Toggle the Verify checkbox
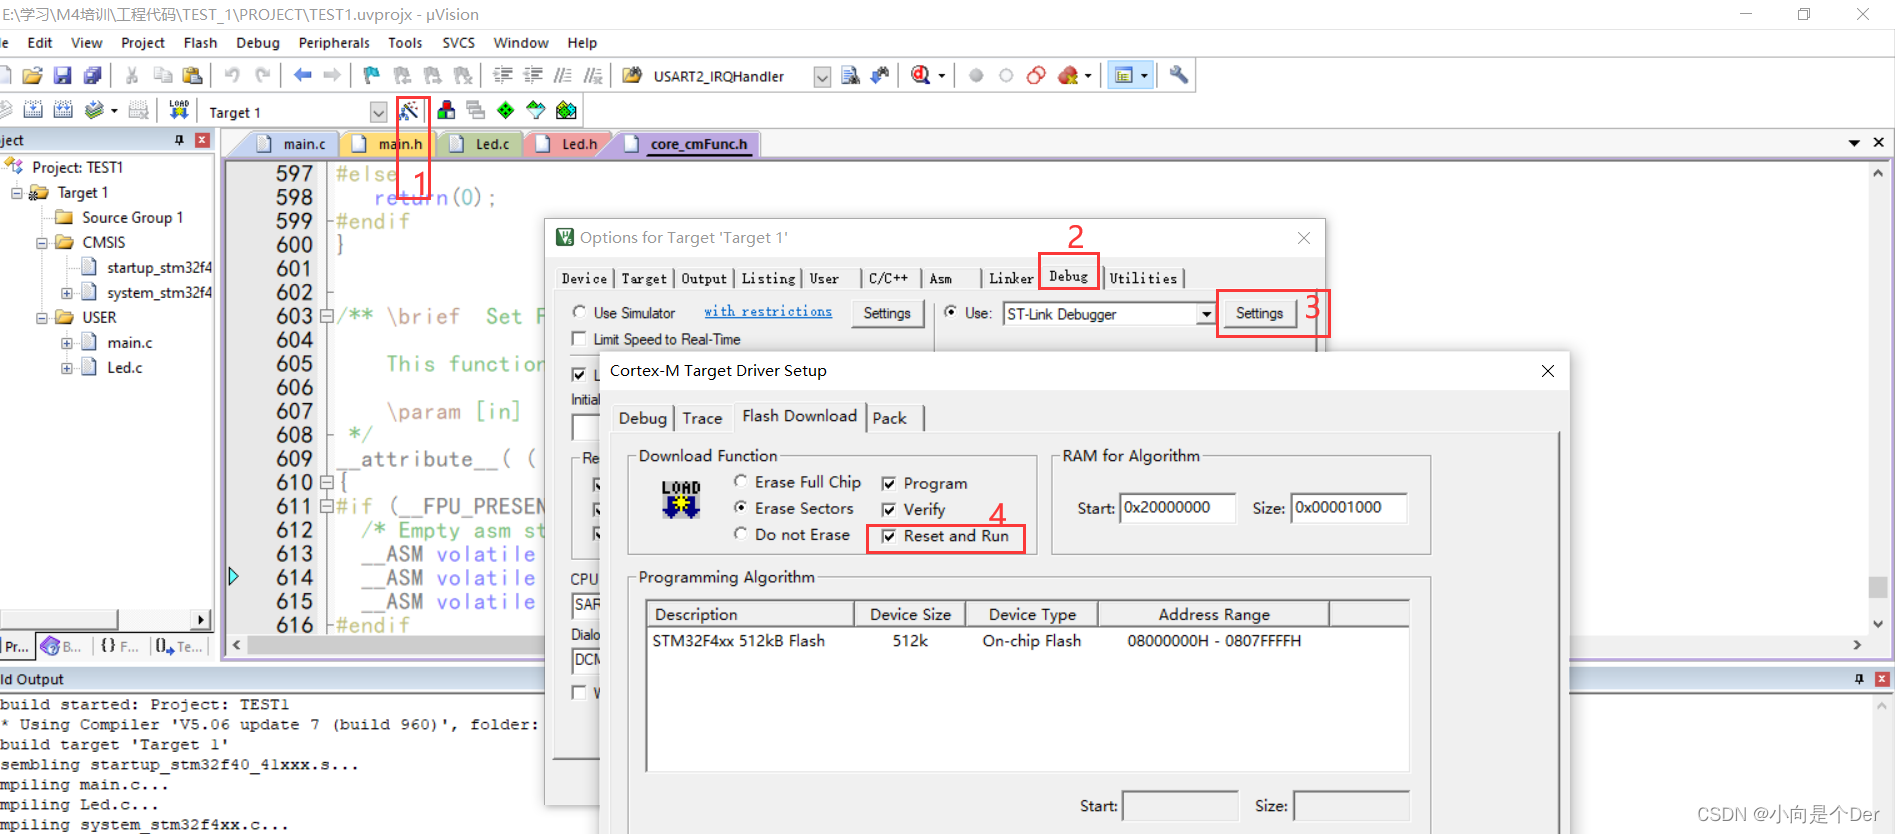The width and height of the screenshot is (1895, 834). (x=888, y=510)
